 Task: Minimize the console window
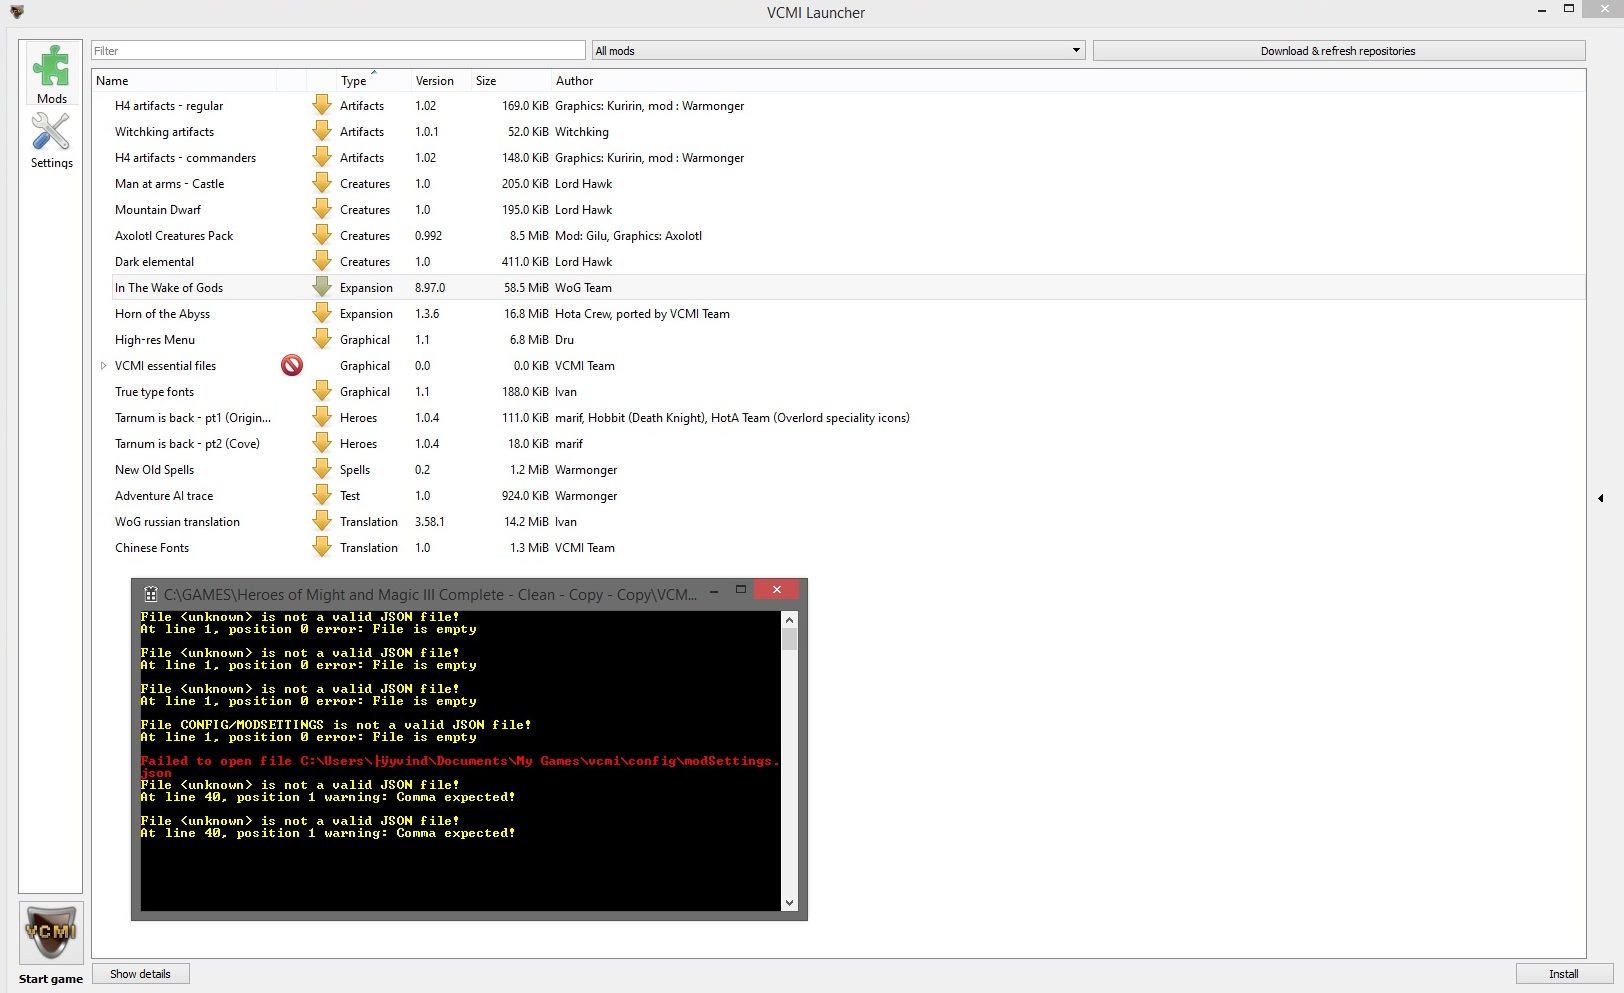tap(714, 591)
